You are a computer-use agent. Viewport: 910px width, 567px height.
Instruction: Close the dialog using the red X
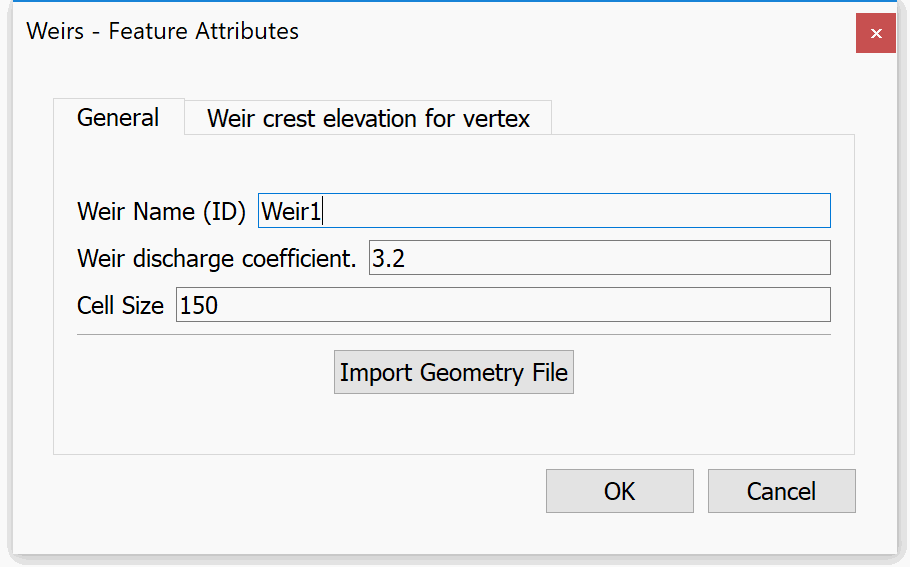click(875, 33)
